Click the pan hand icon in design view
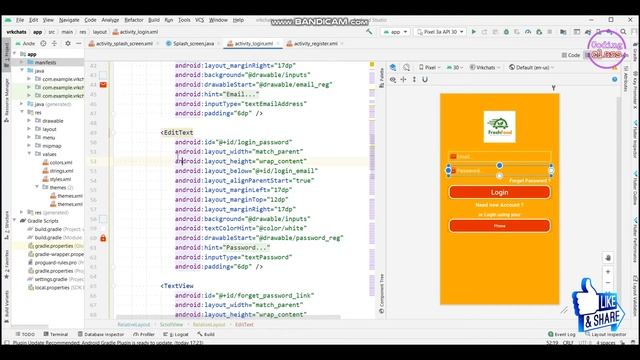The height and width of the screenshot is (360, 640). [608, 258]
